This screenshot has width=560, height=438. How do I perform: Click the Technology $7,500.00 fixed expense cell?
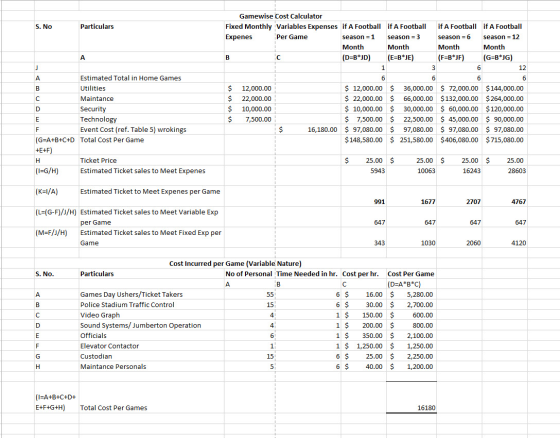[250, 119]
